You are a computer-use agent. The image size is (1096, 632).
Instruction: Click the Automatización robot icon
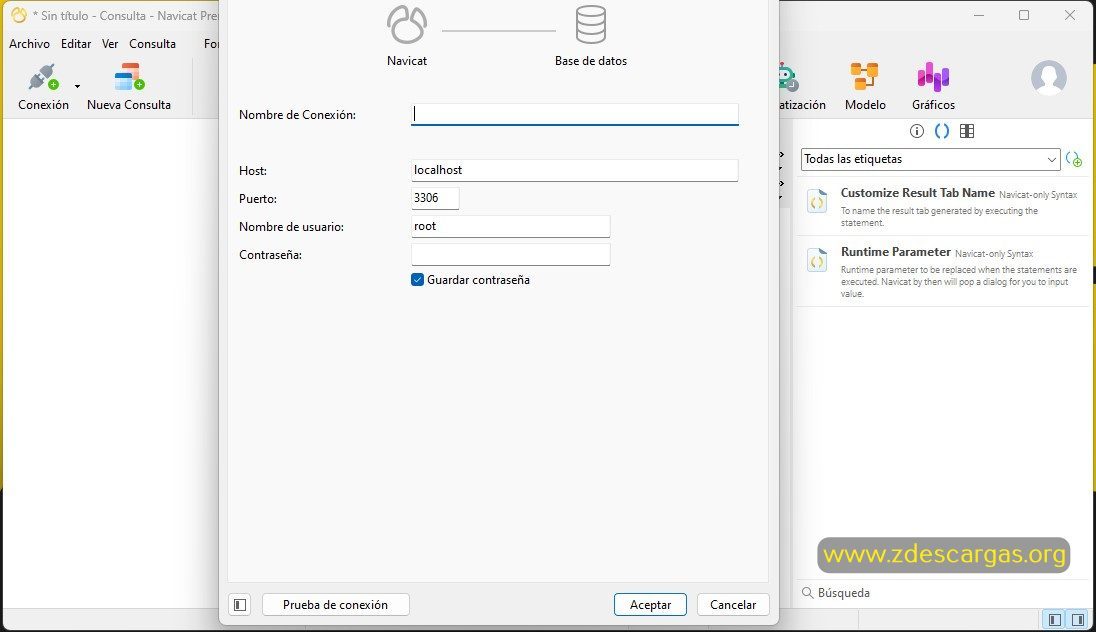click(788, 77)
